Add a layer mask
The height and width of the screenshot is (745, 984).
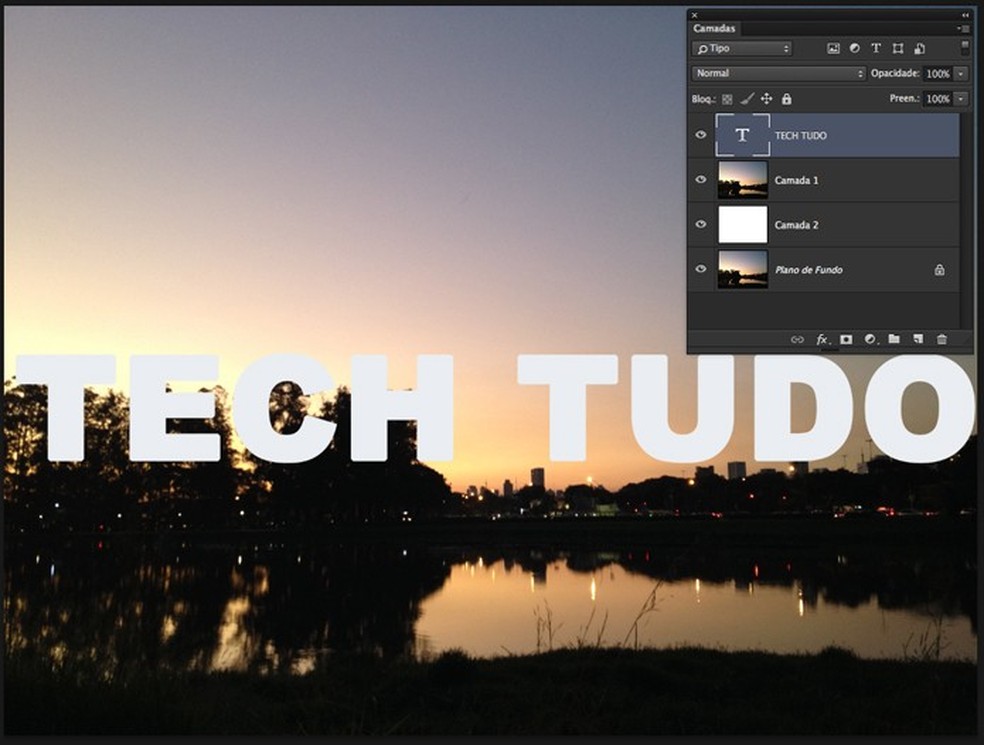846,340
